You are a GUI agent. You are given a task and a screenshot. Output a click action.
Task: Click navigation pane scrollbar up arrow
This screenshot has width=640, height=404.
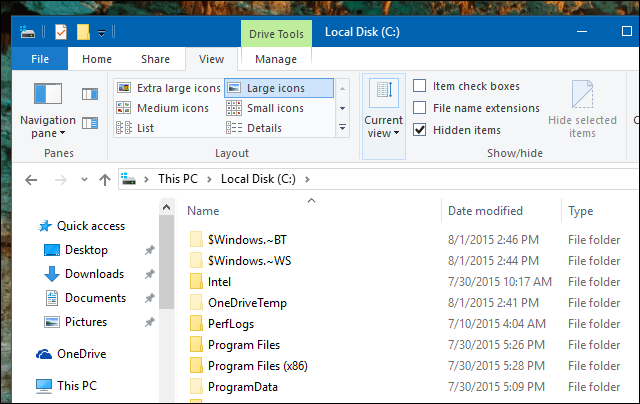click(166, 207)
